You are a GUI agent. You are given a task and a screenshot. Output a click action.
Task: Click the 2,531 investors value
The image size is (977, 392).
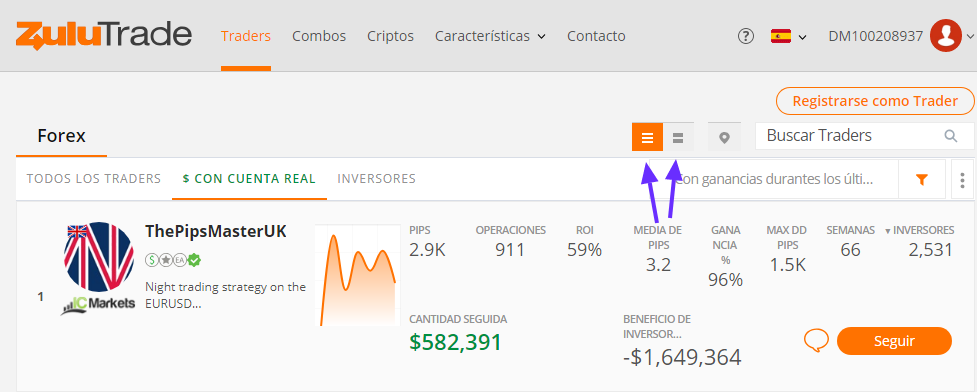pos(930,251)
